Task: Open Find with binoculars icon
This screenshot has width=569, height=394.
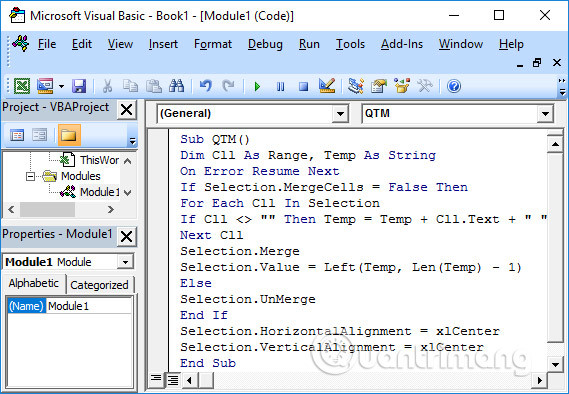Action: tap(177, 86)
